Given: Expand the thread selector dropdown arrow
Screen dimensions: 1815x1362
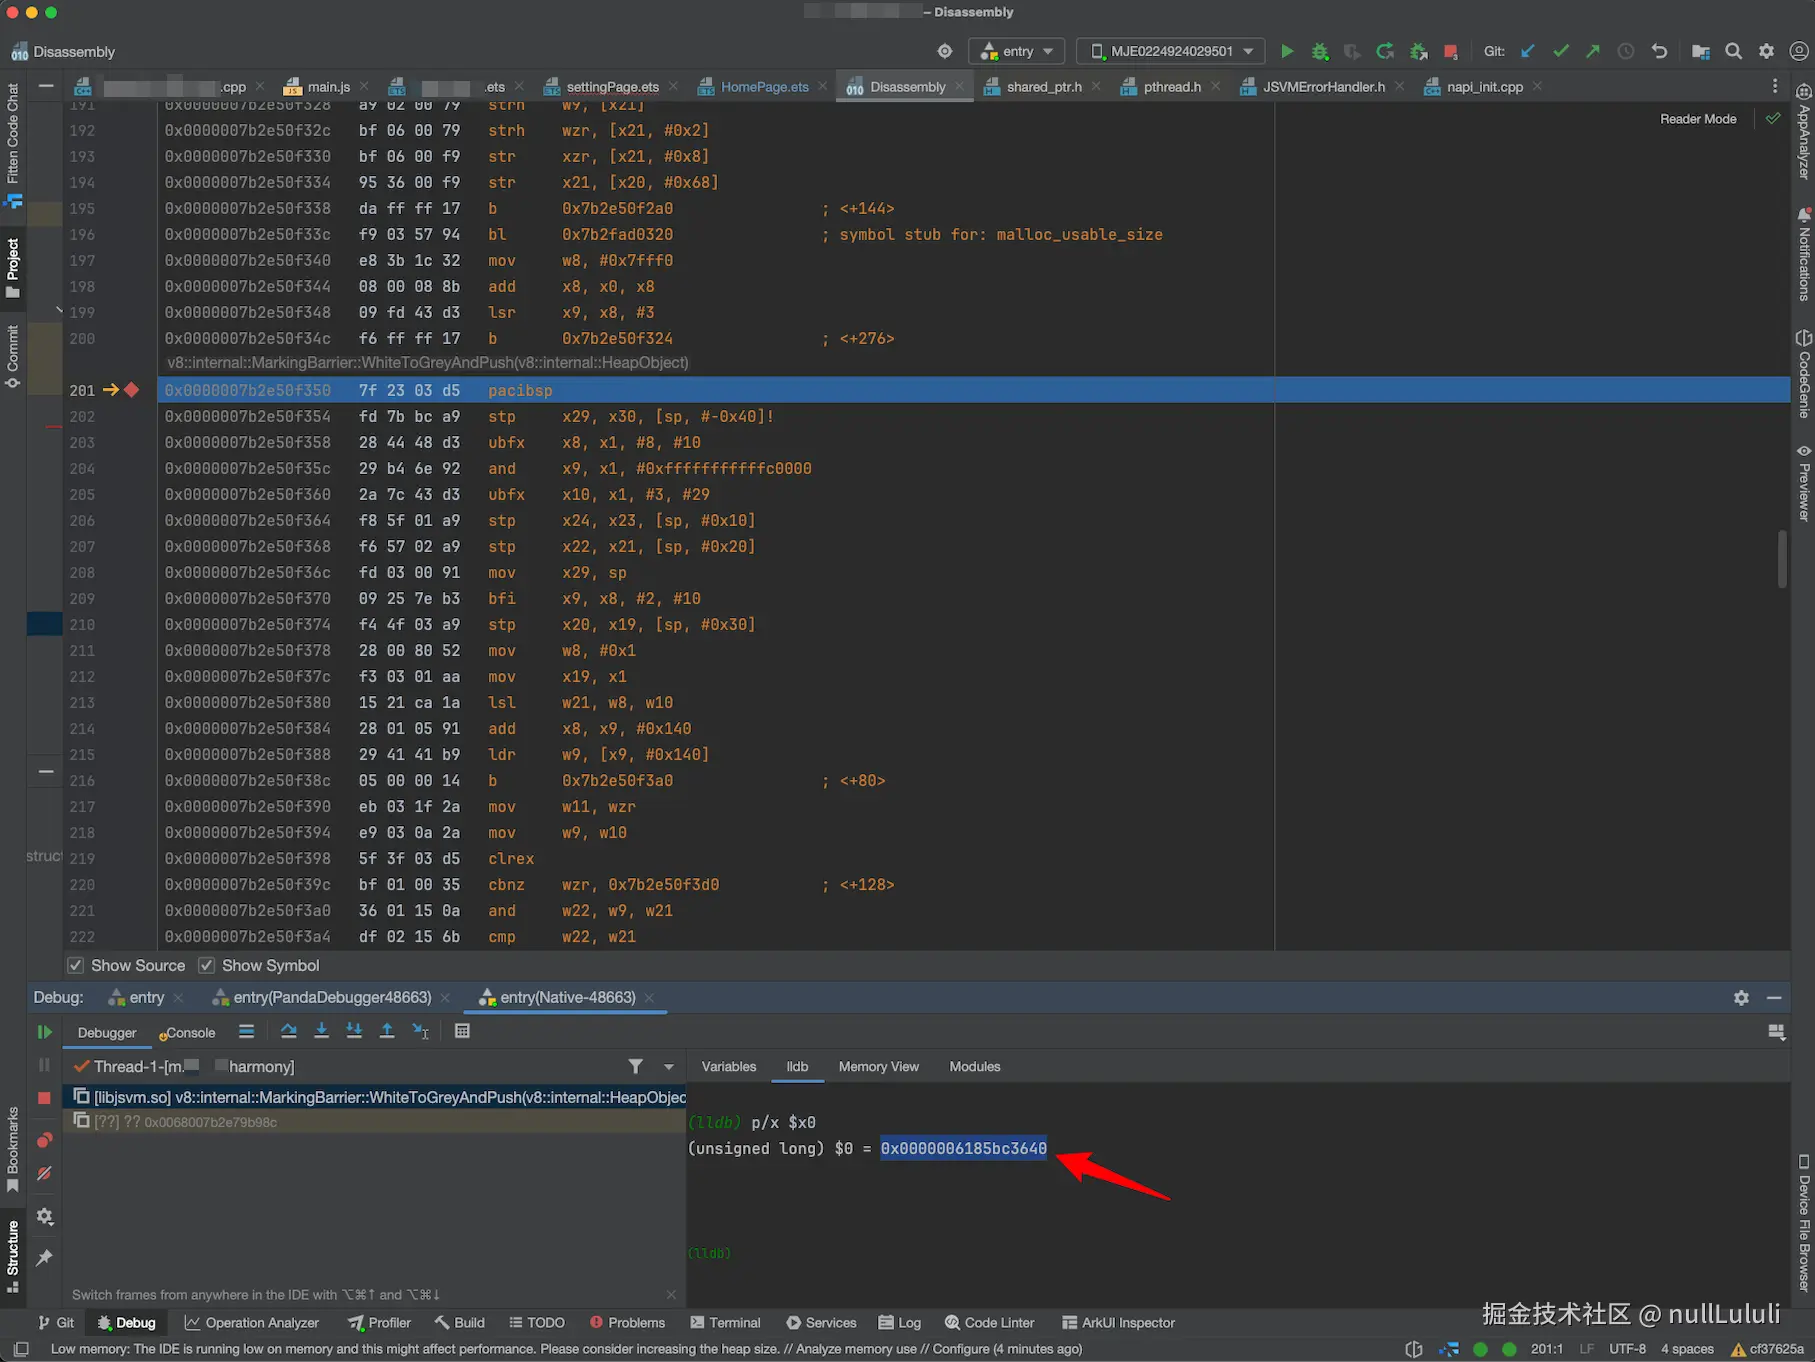Looking at the screenshot, I should coord(669,1067).
